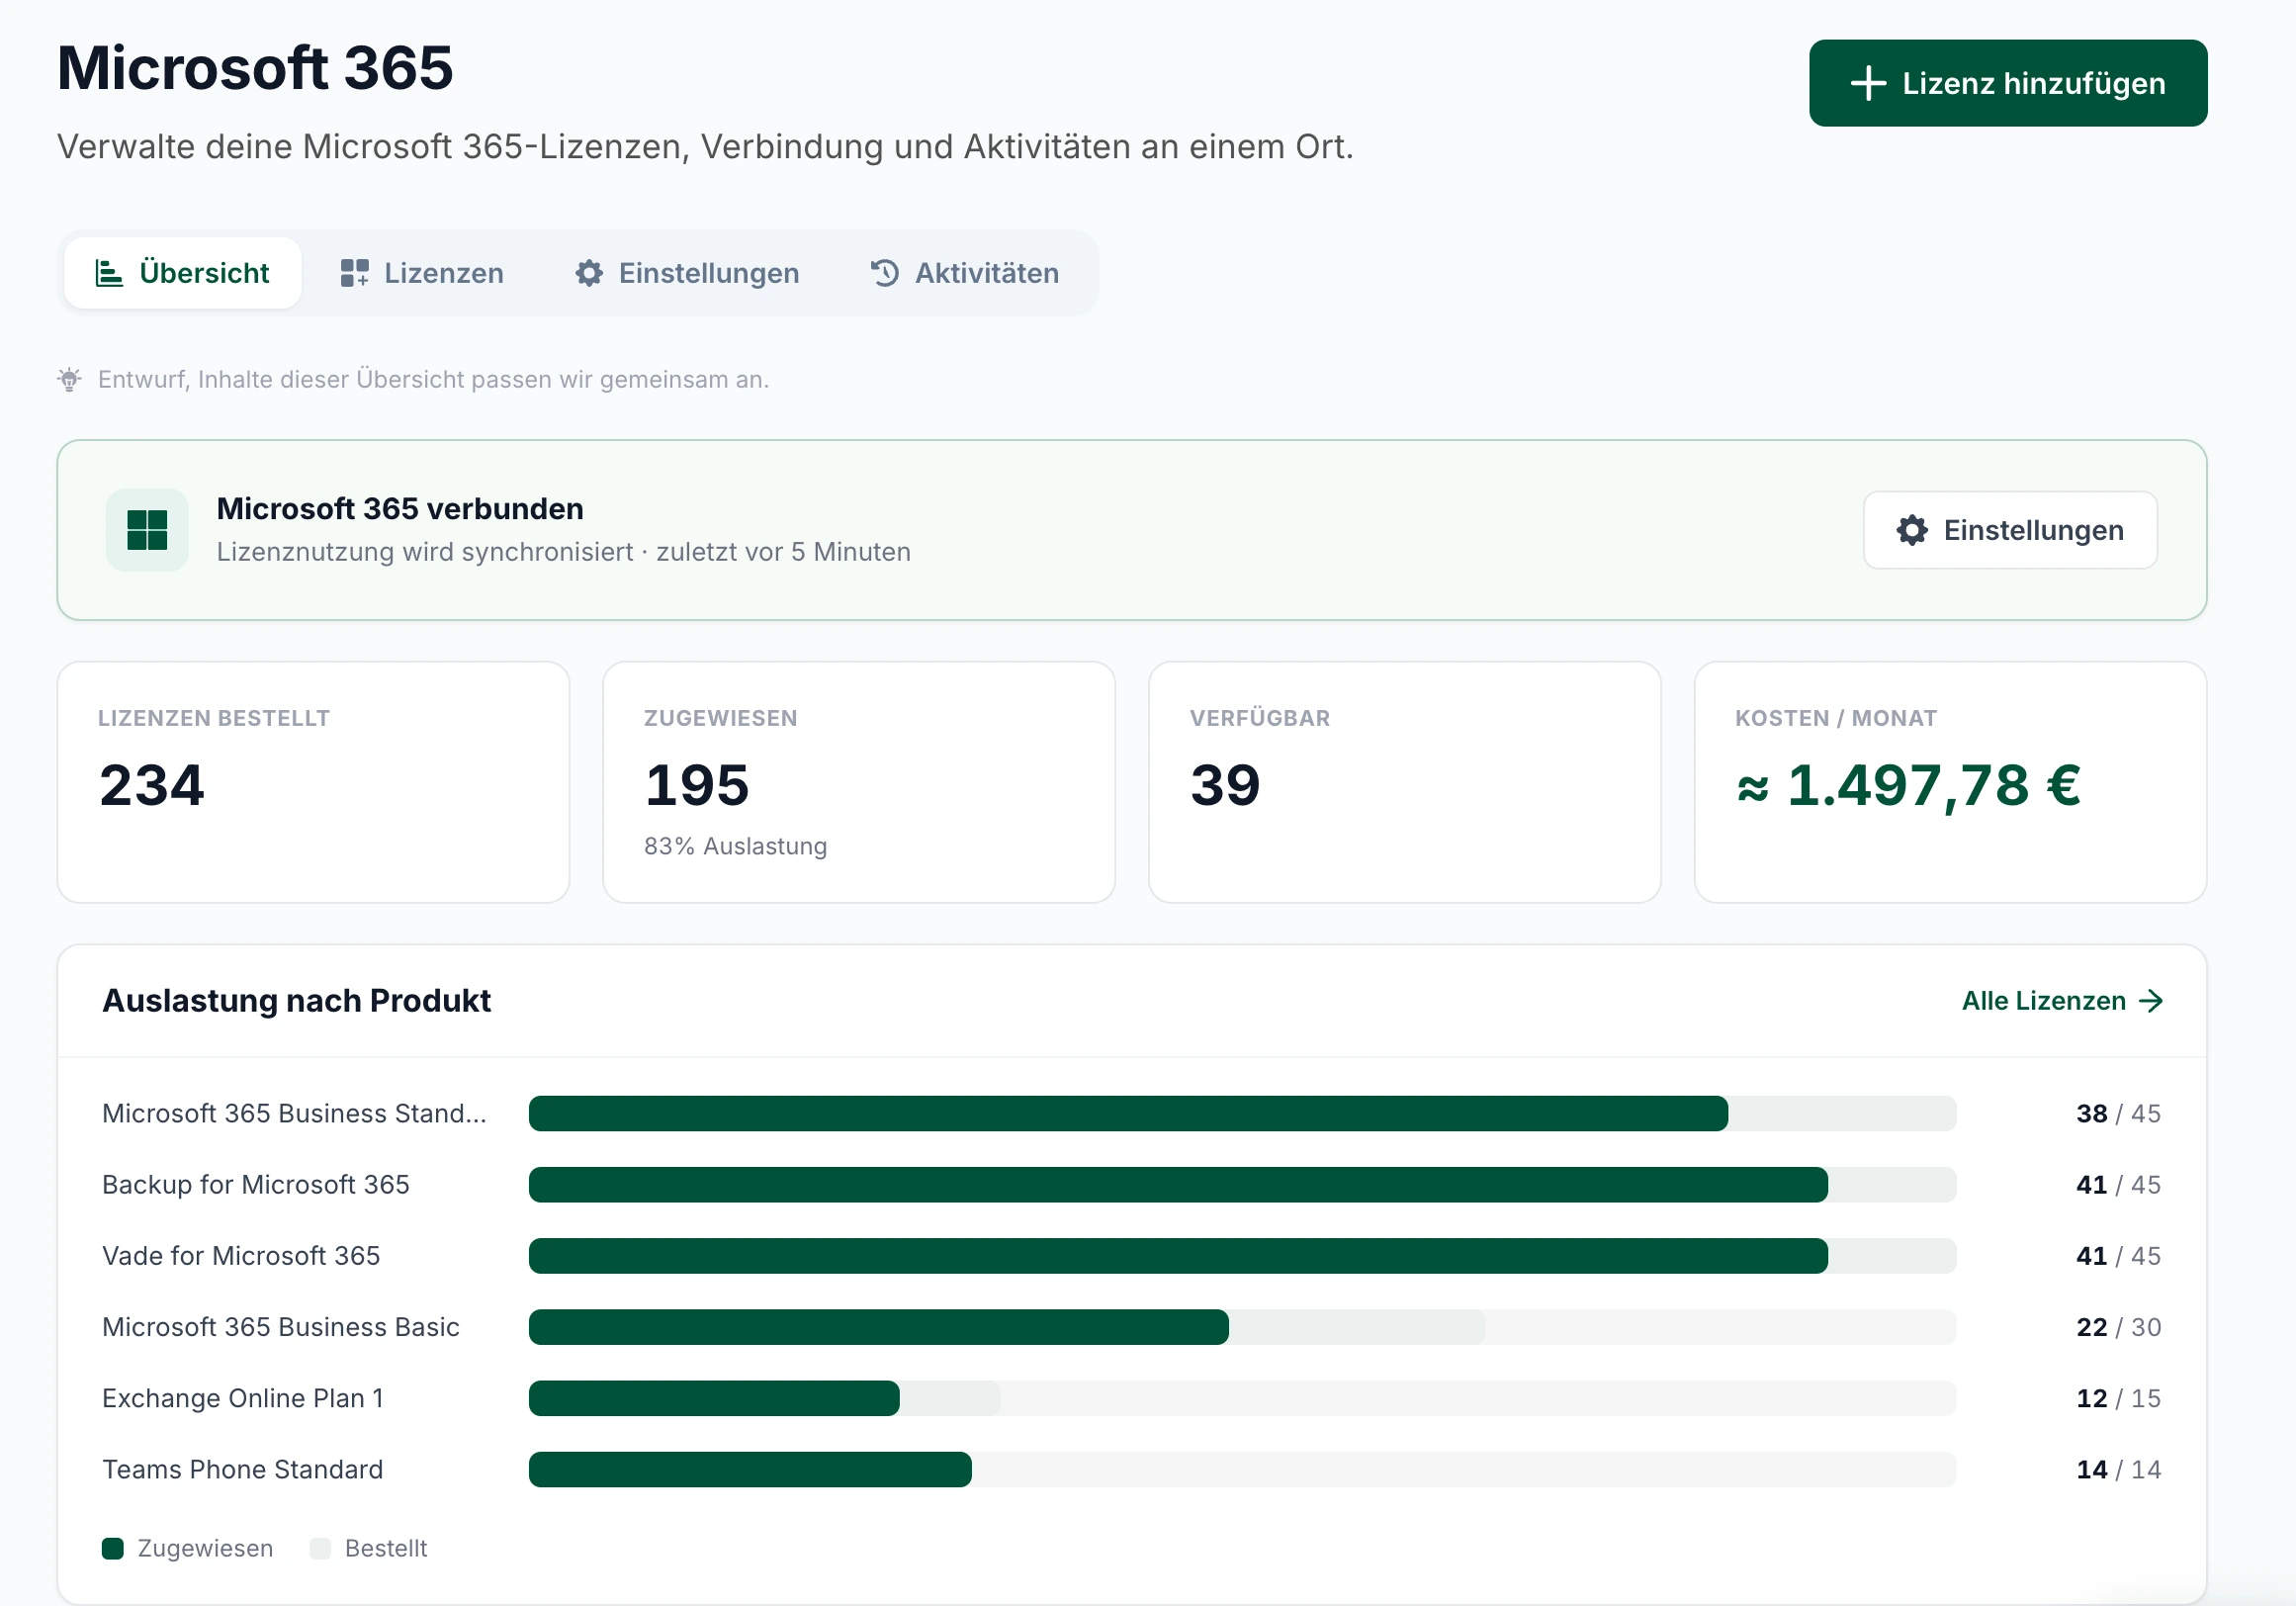The width and height of the screenshot is (2296, 1606).
Task: Click the "22 / 30" count value
Action: pyautogui.click(x=2118, y=1327)
